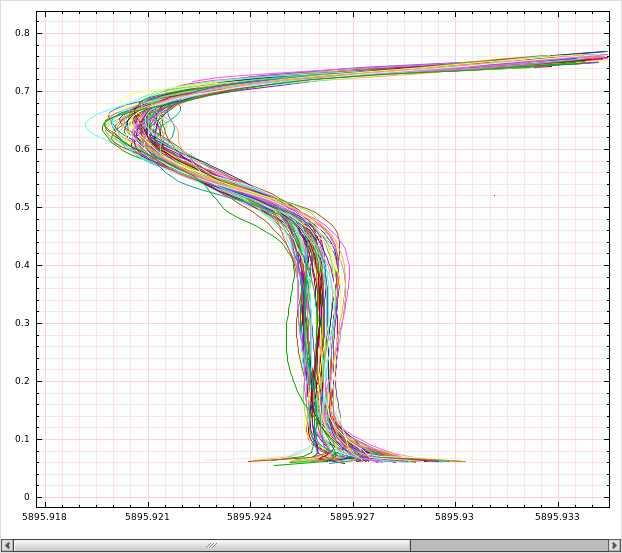This screenshot has height=553, width=622.
Task: Click the y-axis label 0.7
Action: (23, 91)
